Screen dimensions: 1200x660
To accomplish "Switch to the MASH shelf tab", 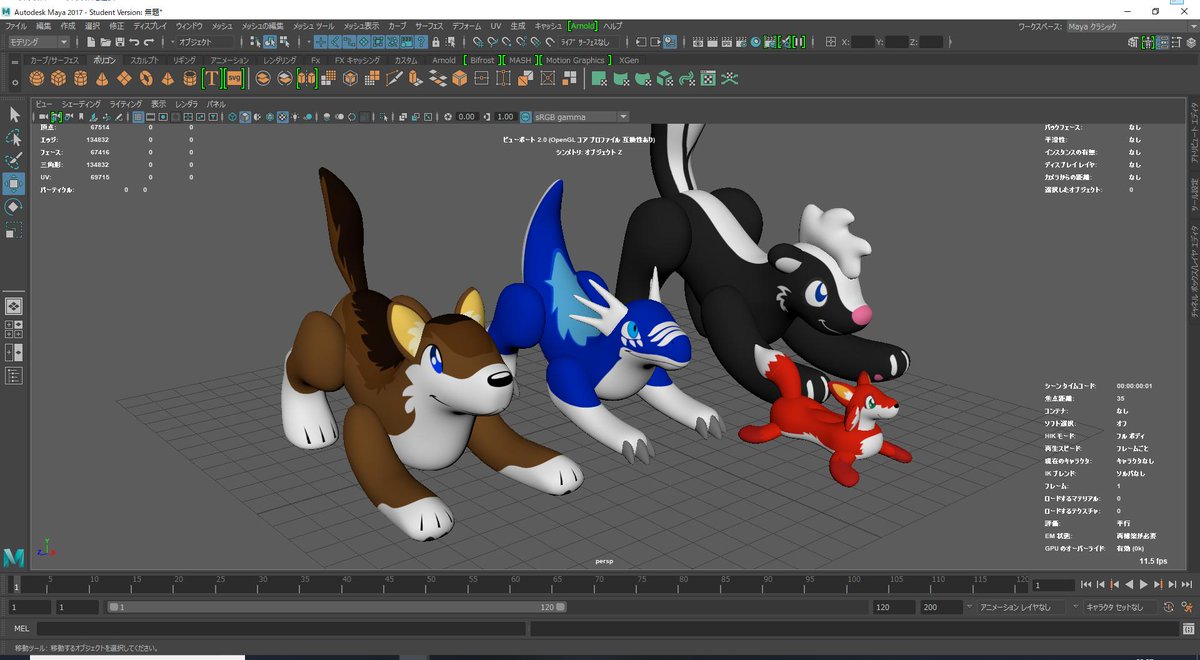I will click(520, 60).
